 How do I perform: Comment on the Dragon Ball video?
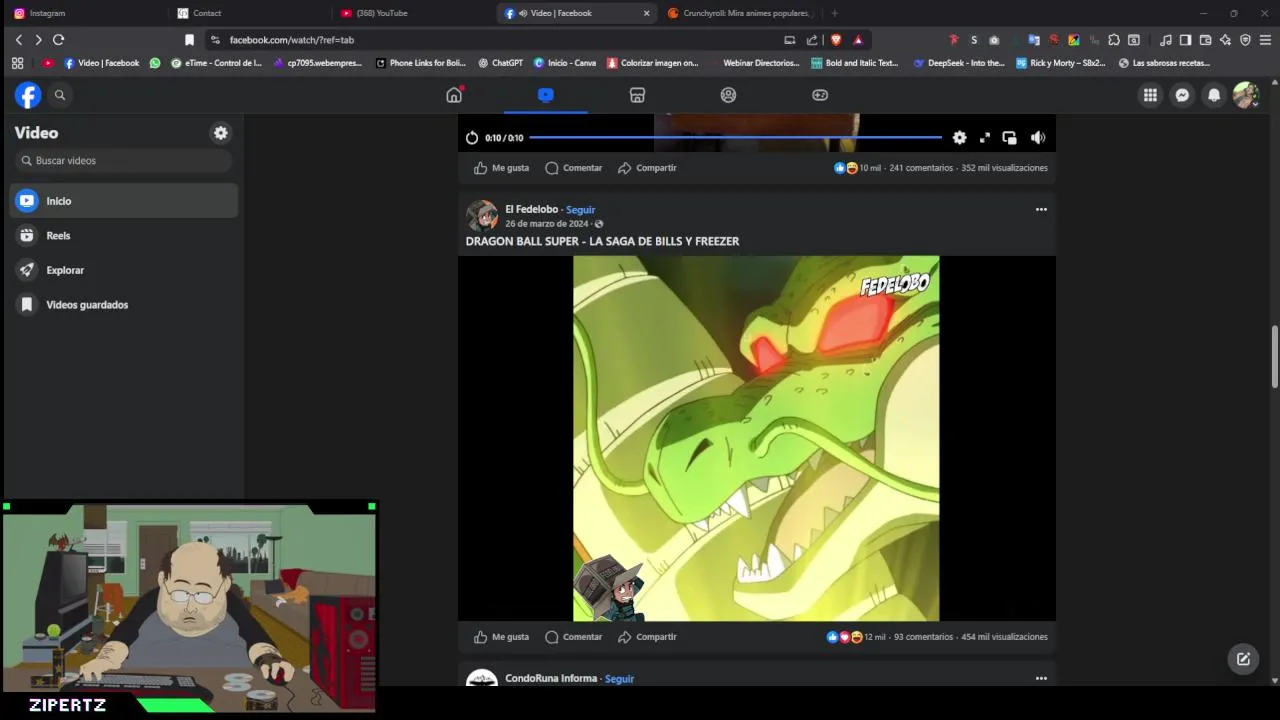click(x=573, y=637)
